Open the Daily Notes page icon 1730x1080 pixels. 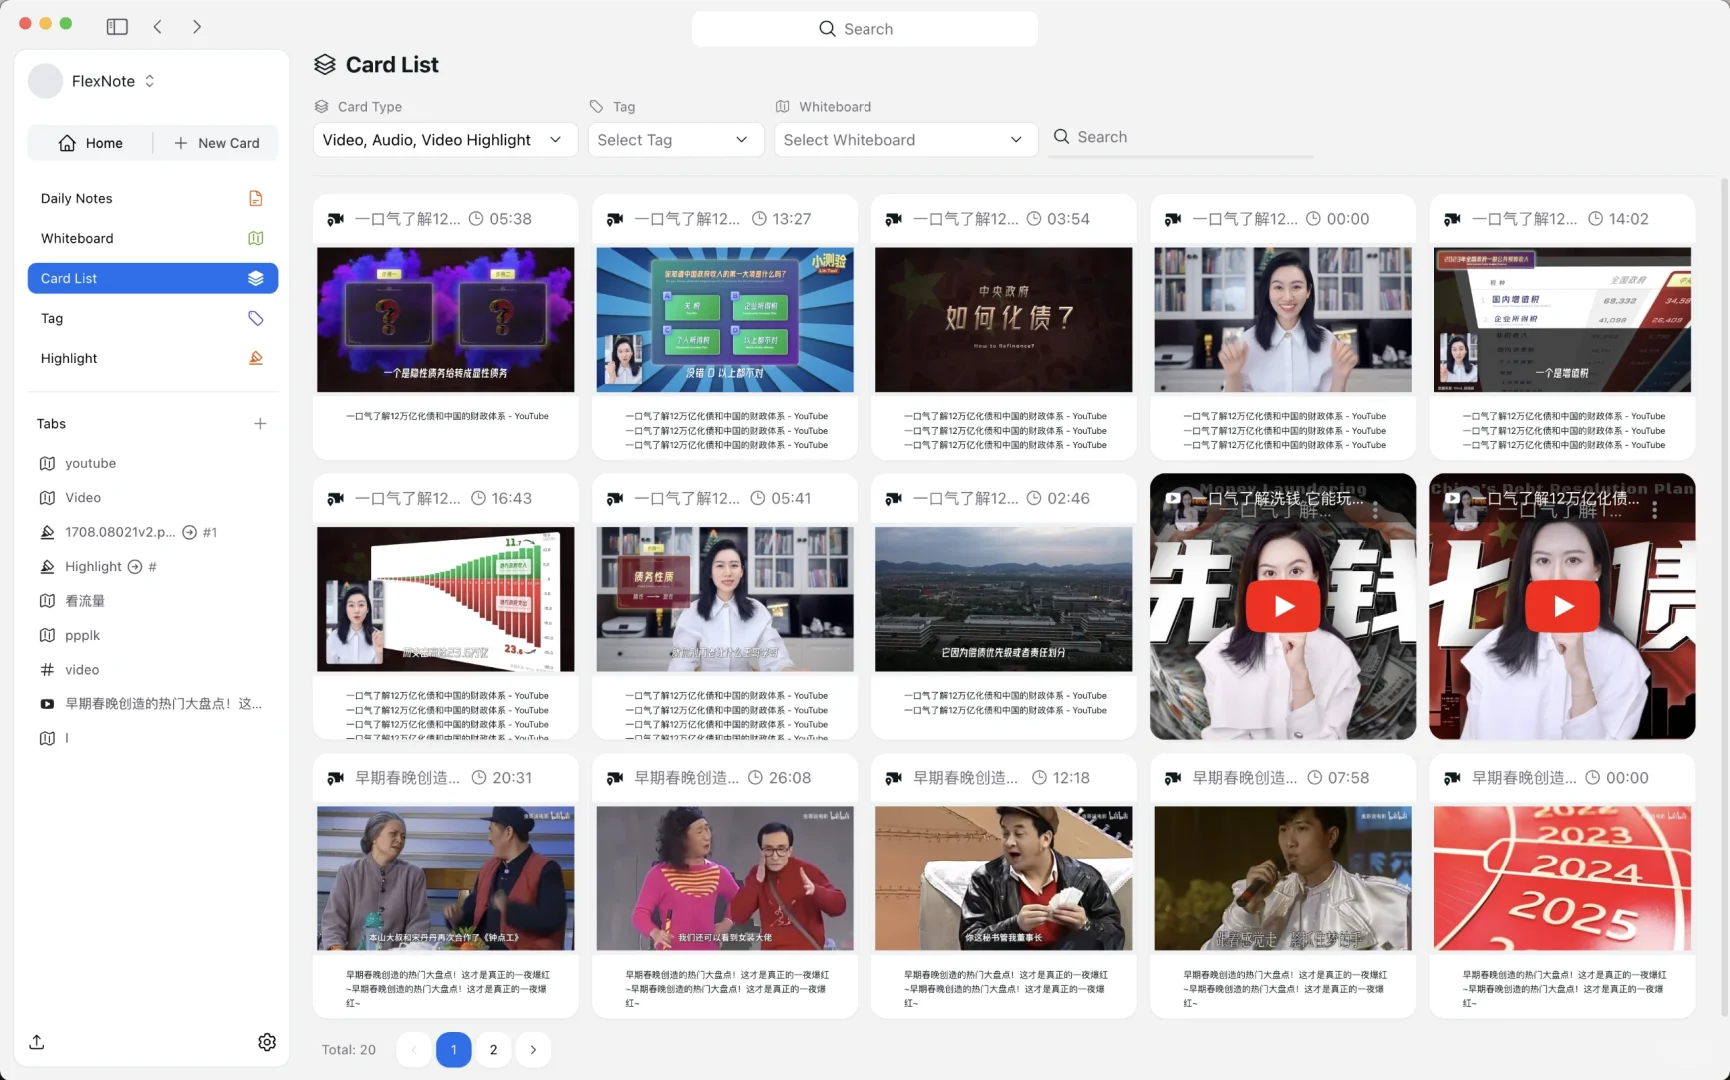[256, 198]
